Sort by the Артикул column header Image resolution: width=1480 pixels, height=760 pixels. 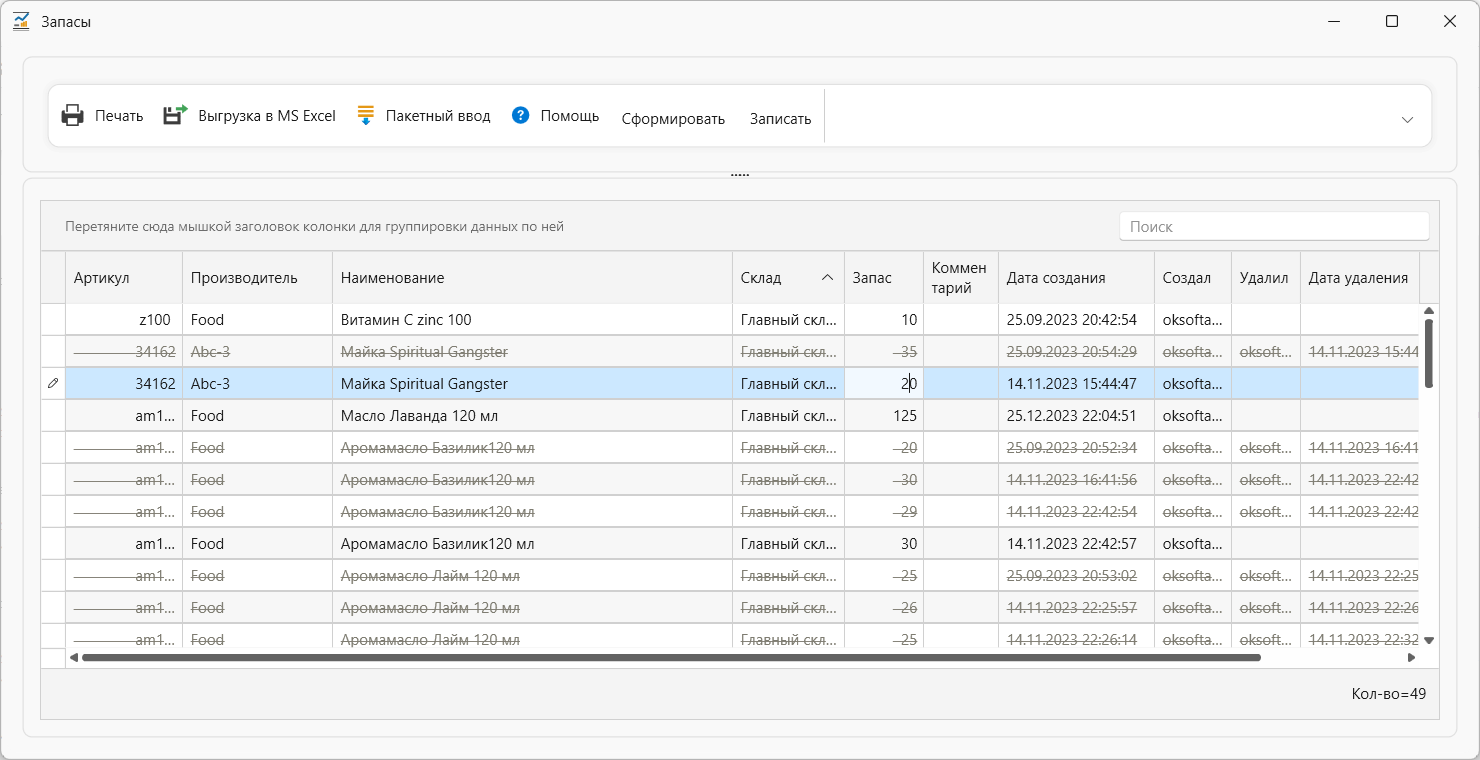coord(124,278)
